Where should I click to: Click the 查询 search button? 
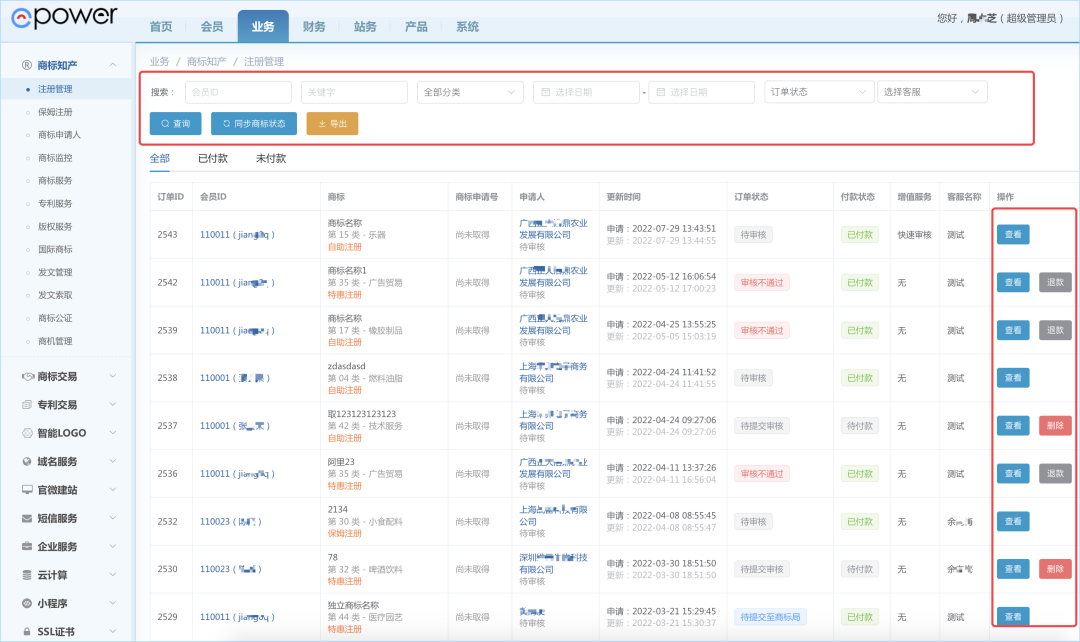[x=176, y=123]
